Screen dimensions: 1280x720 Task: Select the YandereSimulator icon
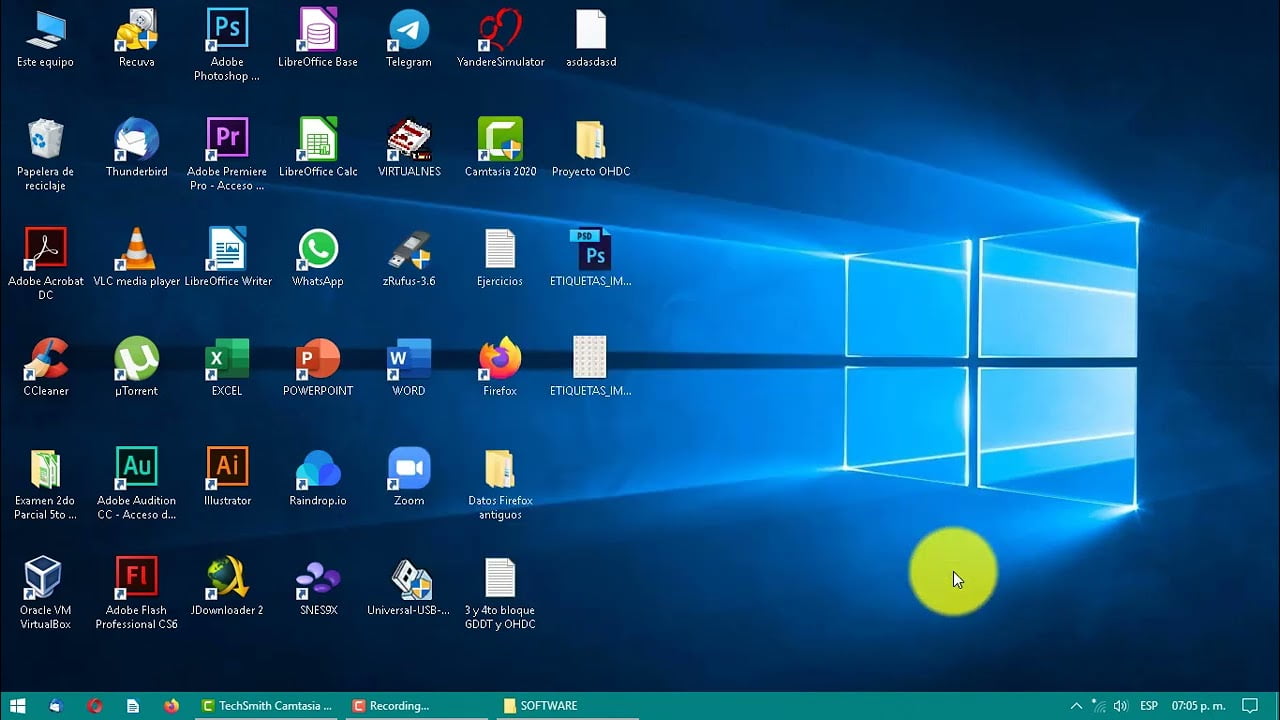click(x=500, y=39)
